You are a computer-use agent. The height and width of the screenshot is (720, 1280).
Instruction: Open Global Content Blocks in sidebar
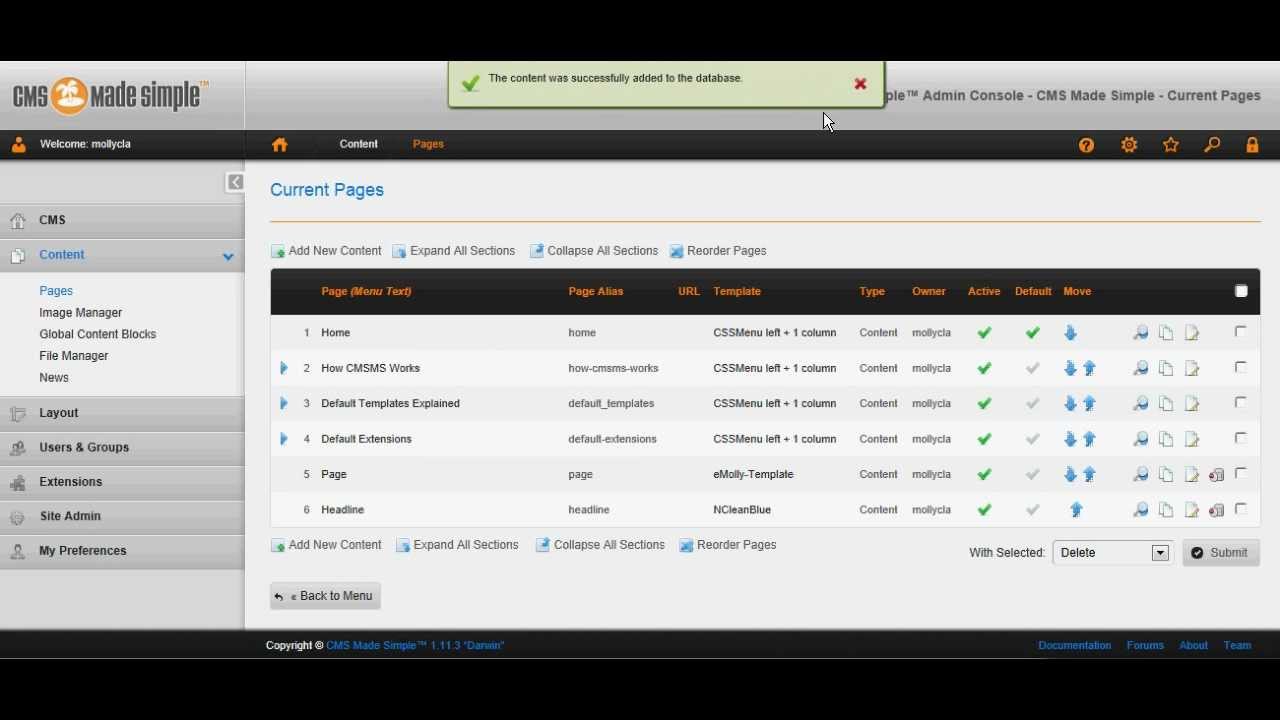pos(97,334)
